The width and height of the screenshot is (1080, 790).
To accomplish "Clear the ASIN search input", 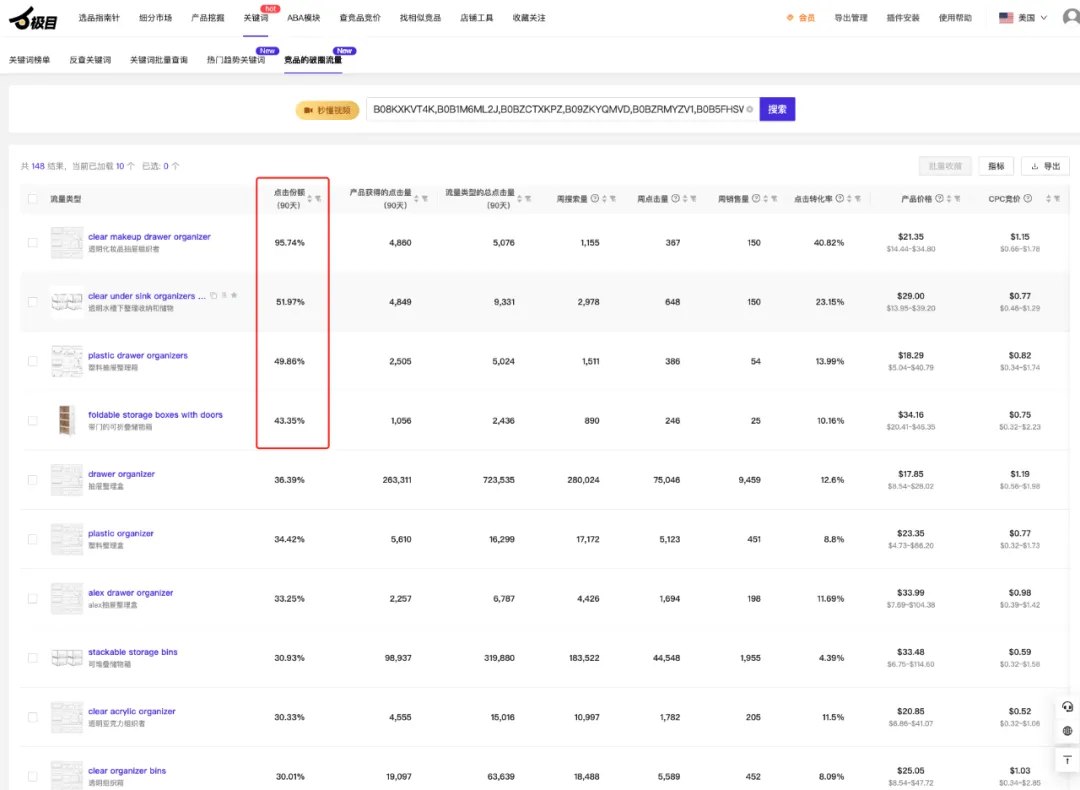I will point(749,110).
